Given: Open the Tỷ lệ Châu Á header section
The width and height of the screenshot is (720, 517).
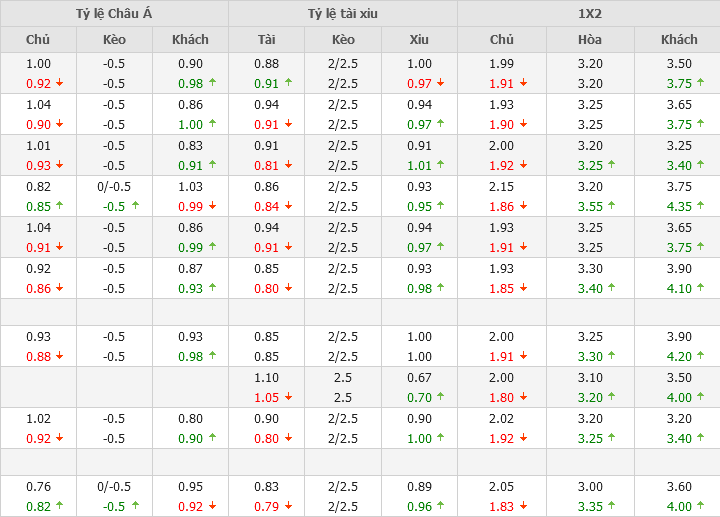Looking at the screenshot, I should (x=114, y=14).
